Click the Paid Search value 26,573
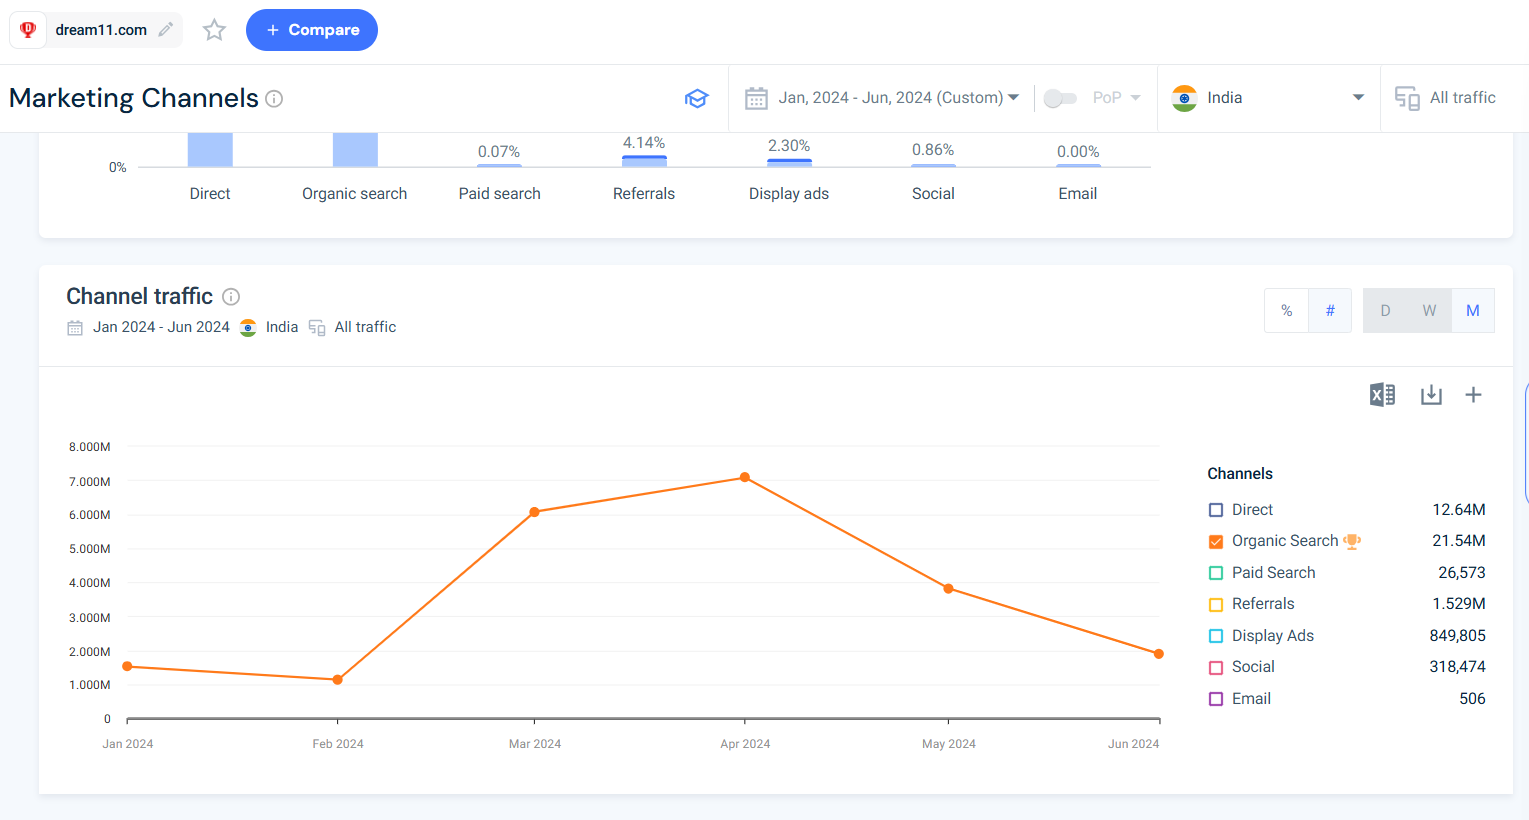The height and width of the screenshot is (820, 1529). [x=1462, y=573]
